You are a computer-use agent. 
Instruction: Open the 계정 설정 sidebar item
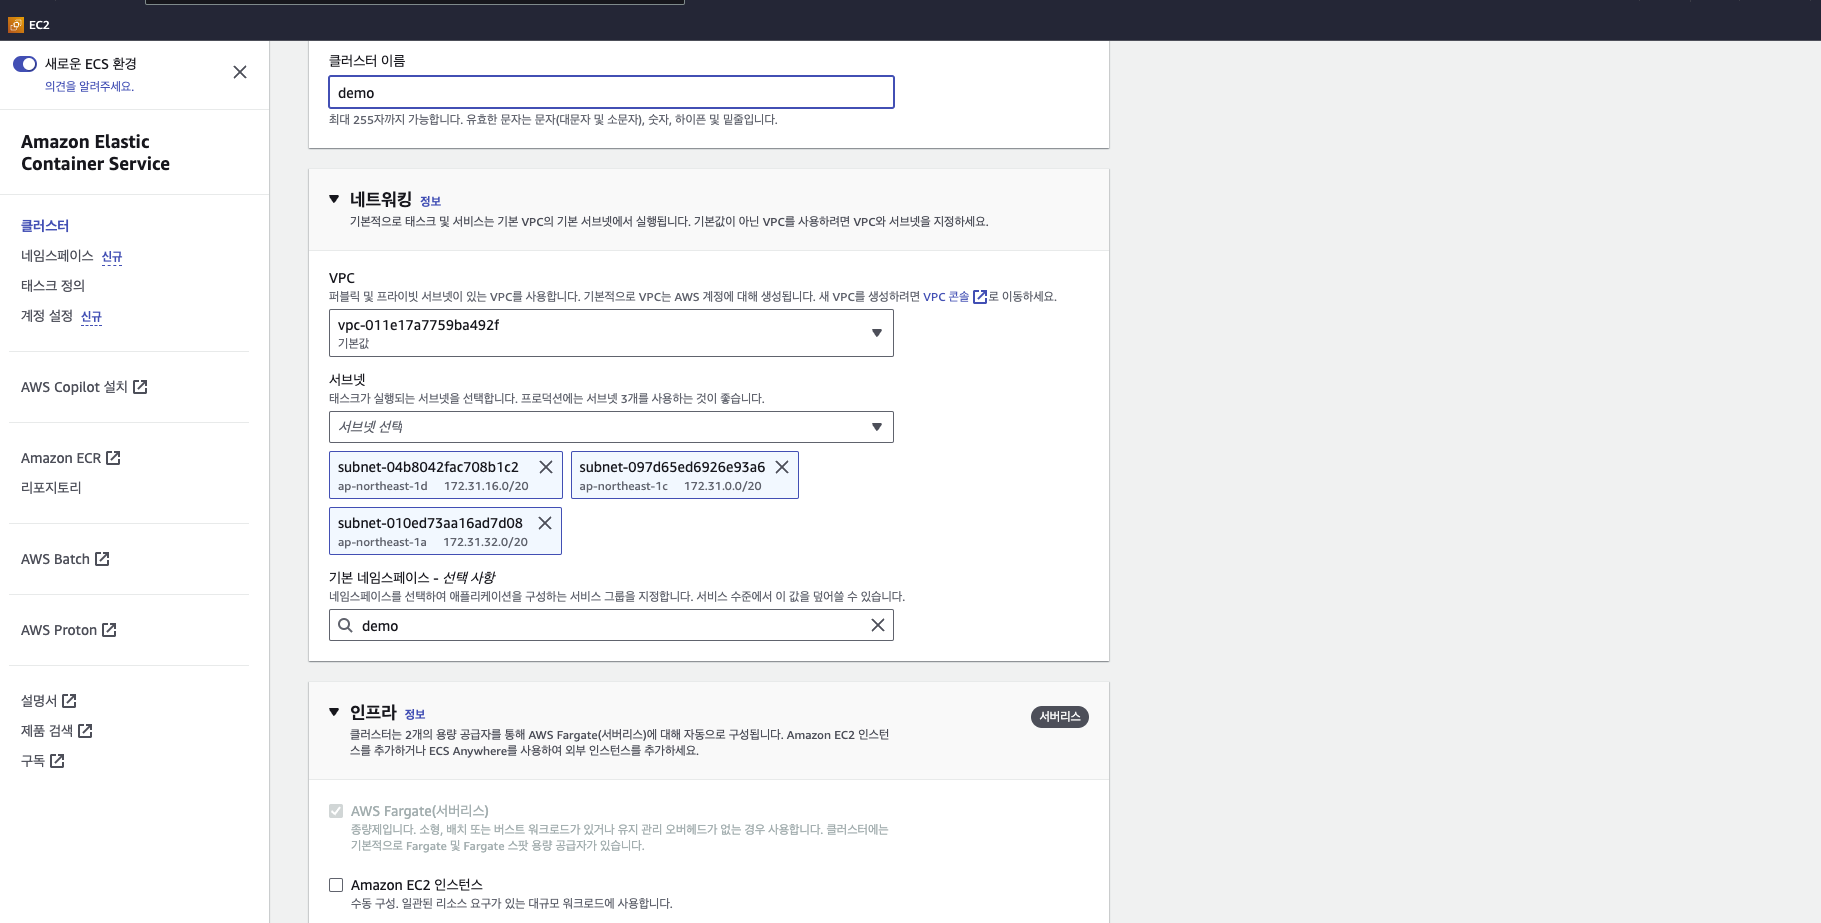point(47,316)
